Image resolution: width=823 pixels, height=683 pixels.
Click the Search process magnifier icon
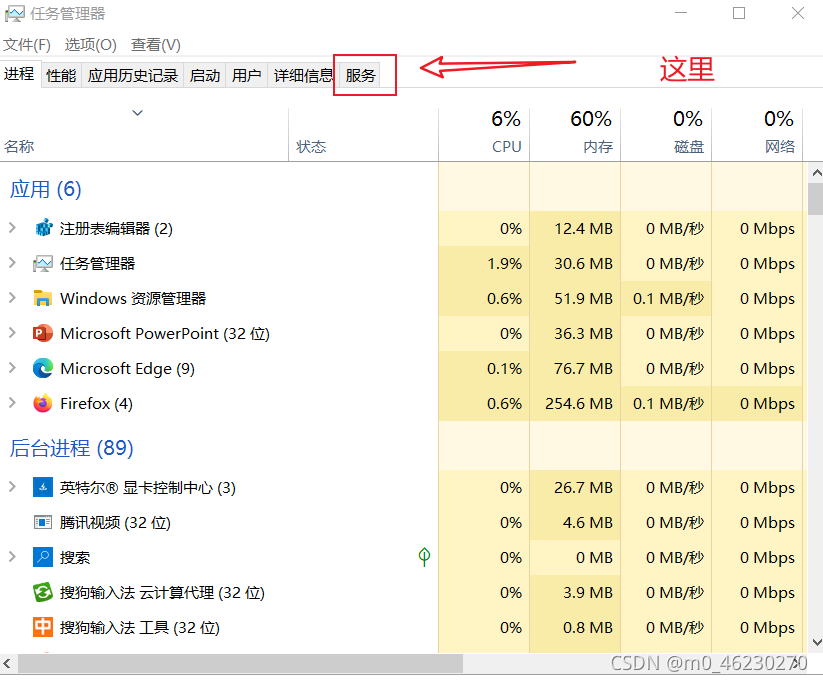(43, 557)
